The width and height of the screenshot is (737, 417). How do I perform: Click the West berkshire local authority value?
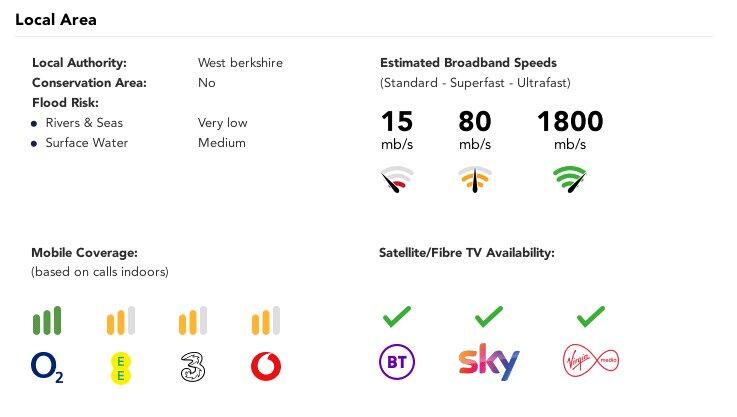click(240, 62)
